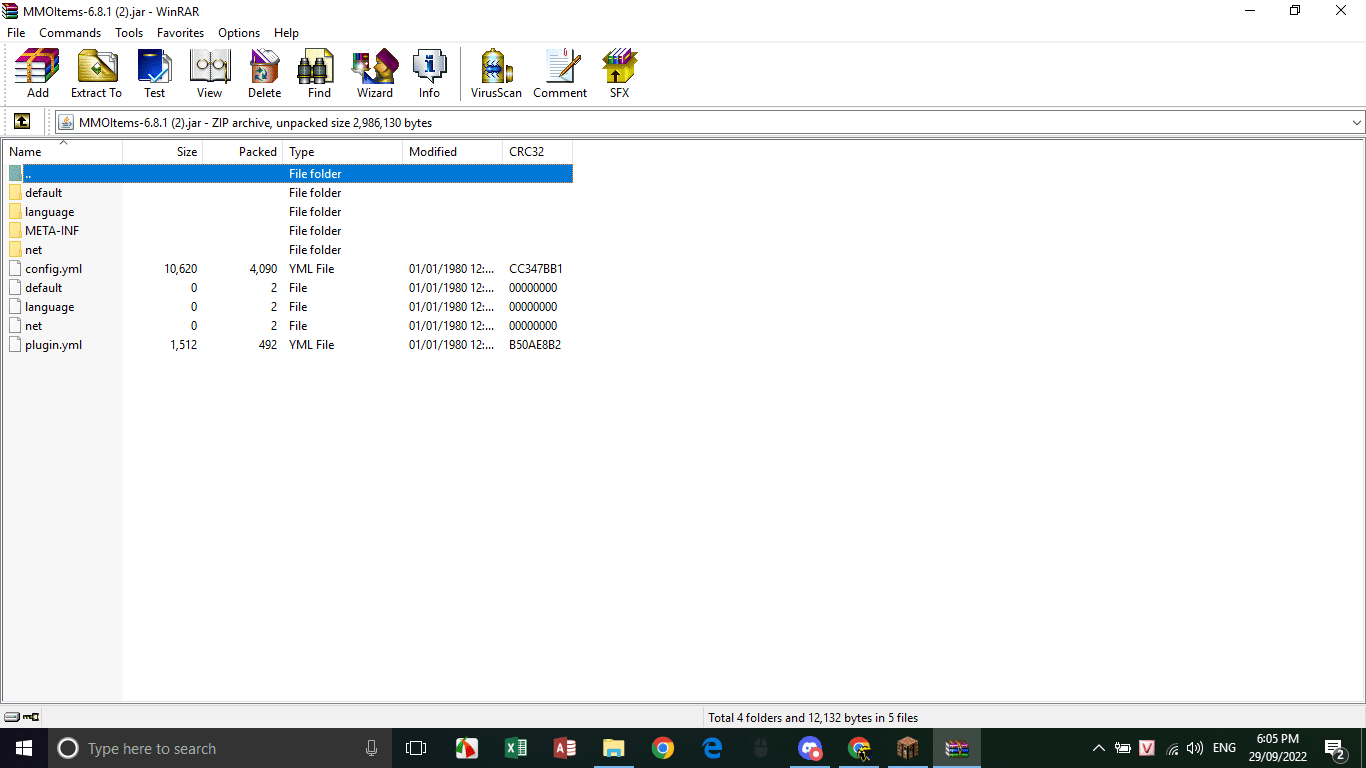Click the CRC32 value CC347BB1
The width and height of the screenshot is (1366, 768).
(x=536, y=269)
